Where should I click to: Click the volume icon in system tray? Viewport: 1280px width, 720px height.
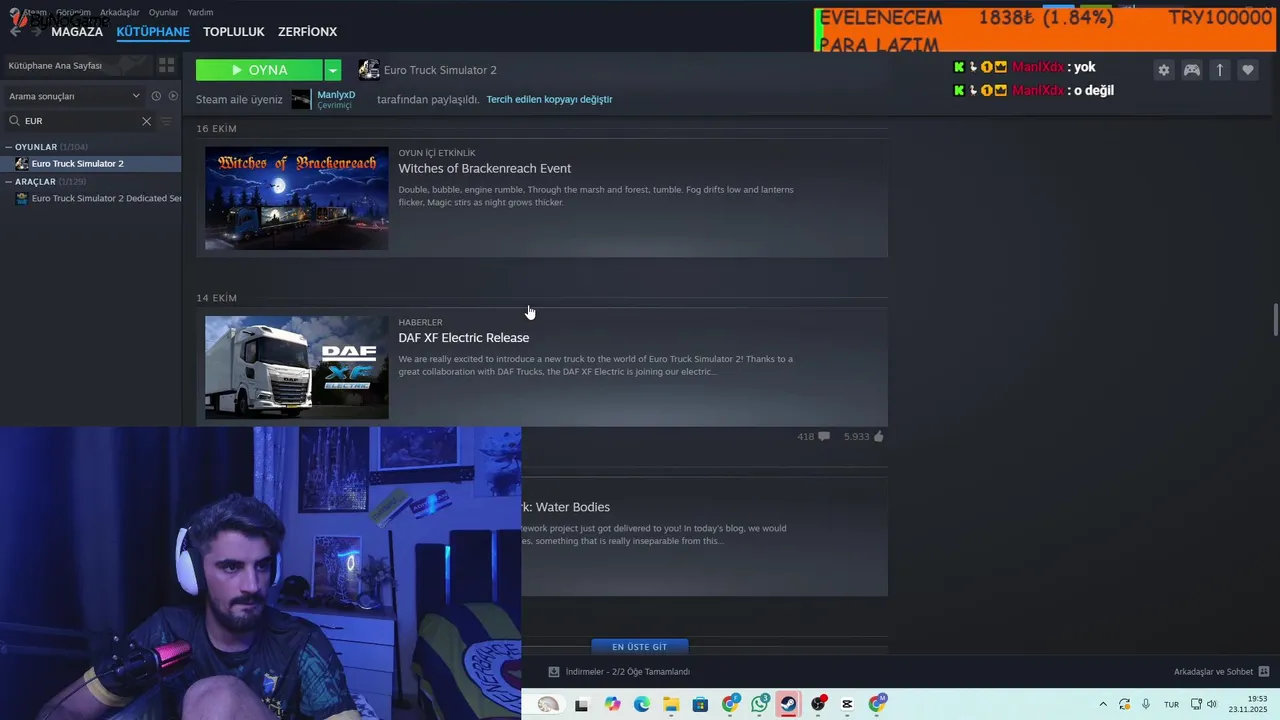point(1211,704)
